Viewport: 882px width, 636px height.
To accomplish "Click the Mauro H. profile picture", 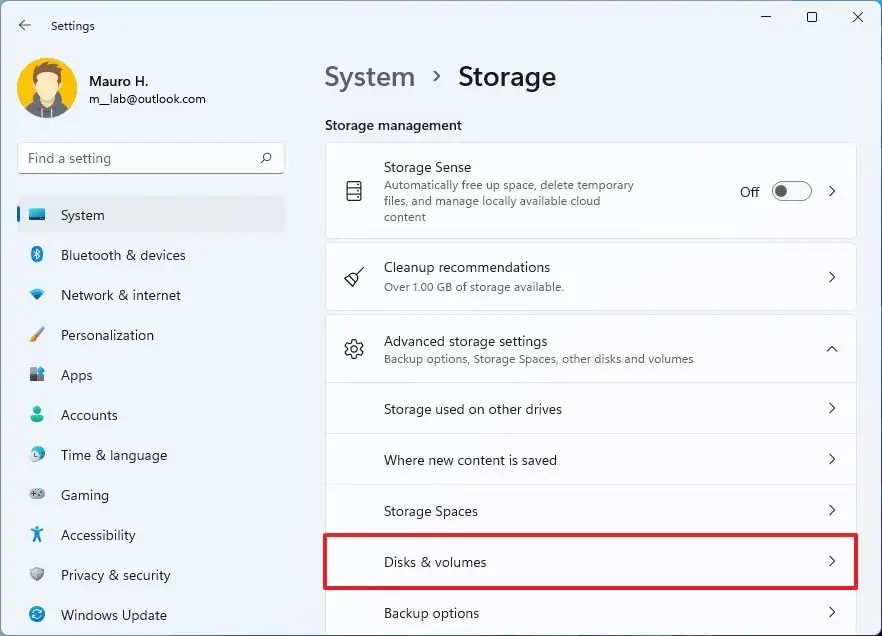I will pos(47,88).
